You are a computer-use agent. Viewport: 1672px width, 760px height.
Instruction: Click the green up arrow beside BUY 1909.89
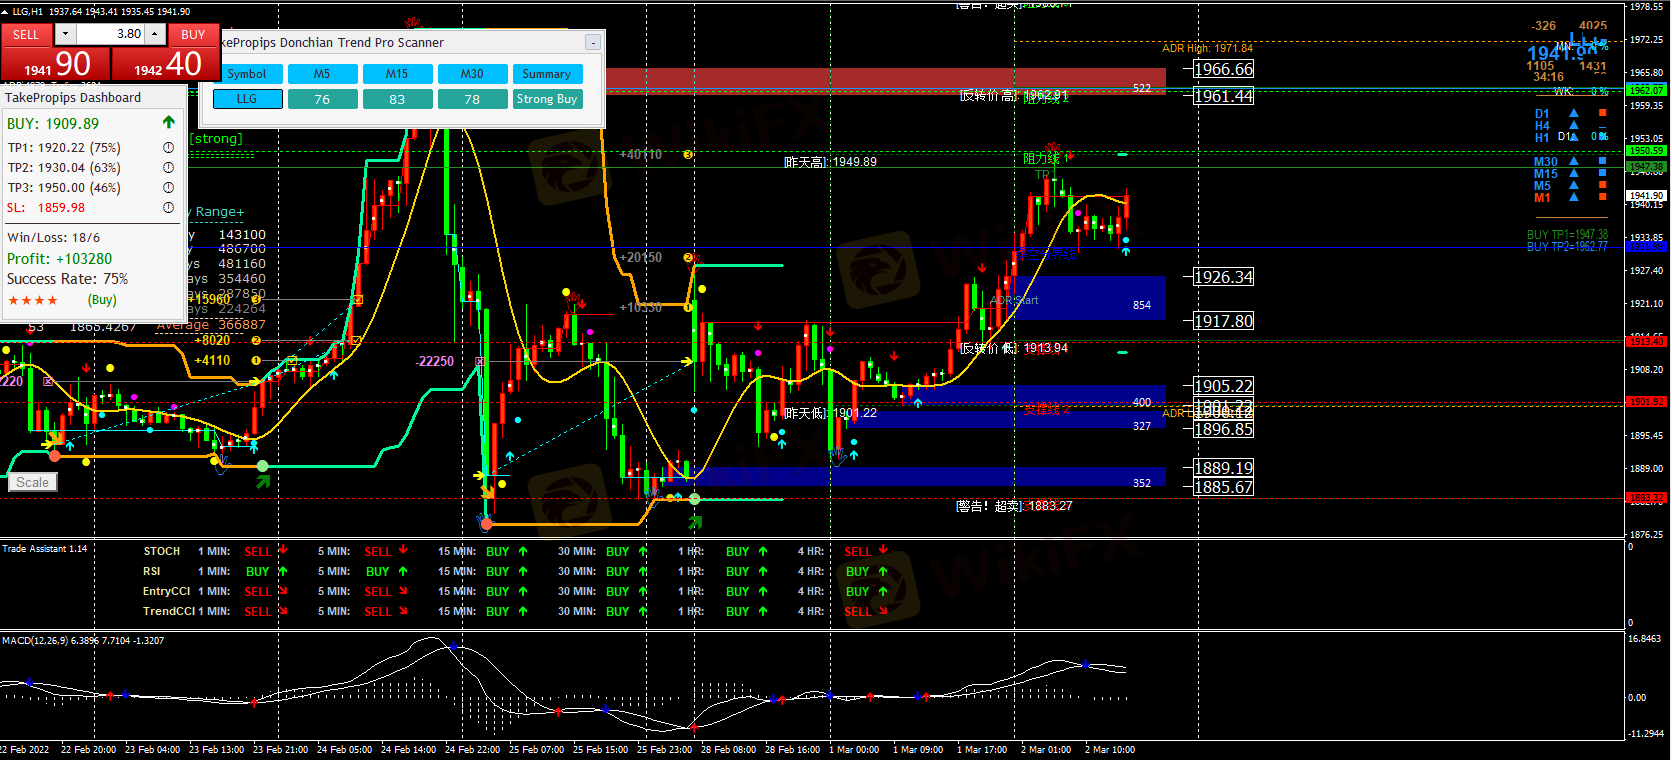(168, 123)
